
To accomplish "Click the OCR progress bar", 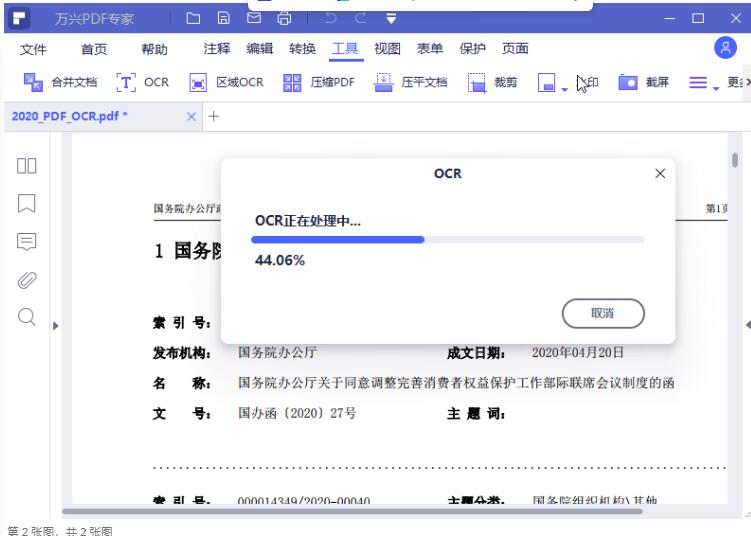I will coord(448,239).
